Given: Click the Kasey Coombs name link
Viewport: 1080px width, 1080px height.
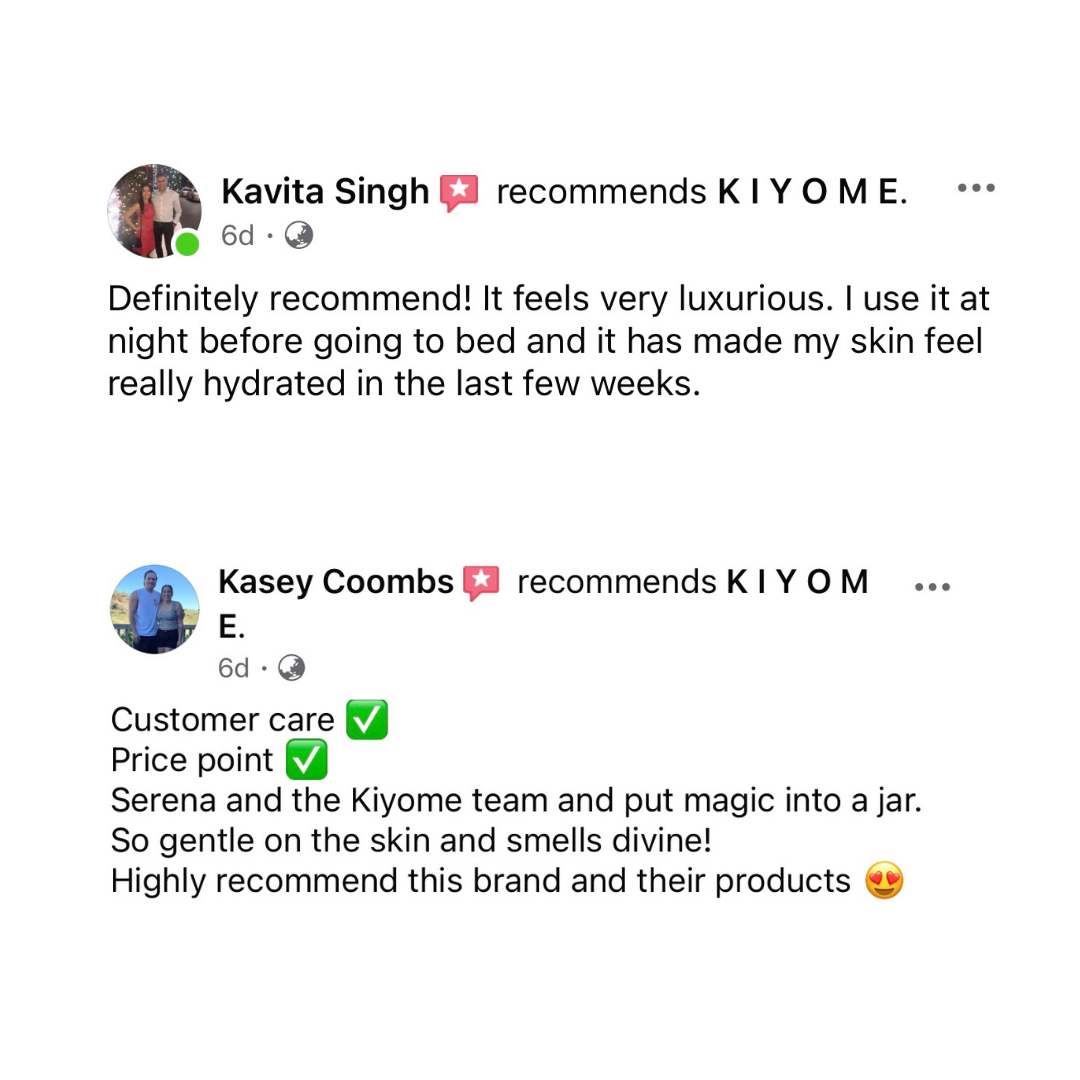Looking at the screenshot, I should [x=335, y=582].
